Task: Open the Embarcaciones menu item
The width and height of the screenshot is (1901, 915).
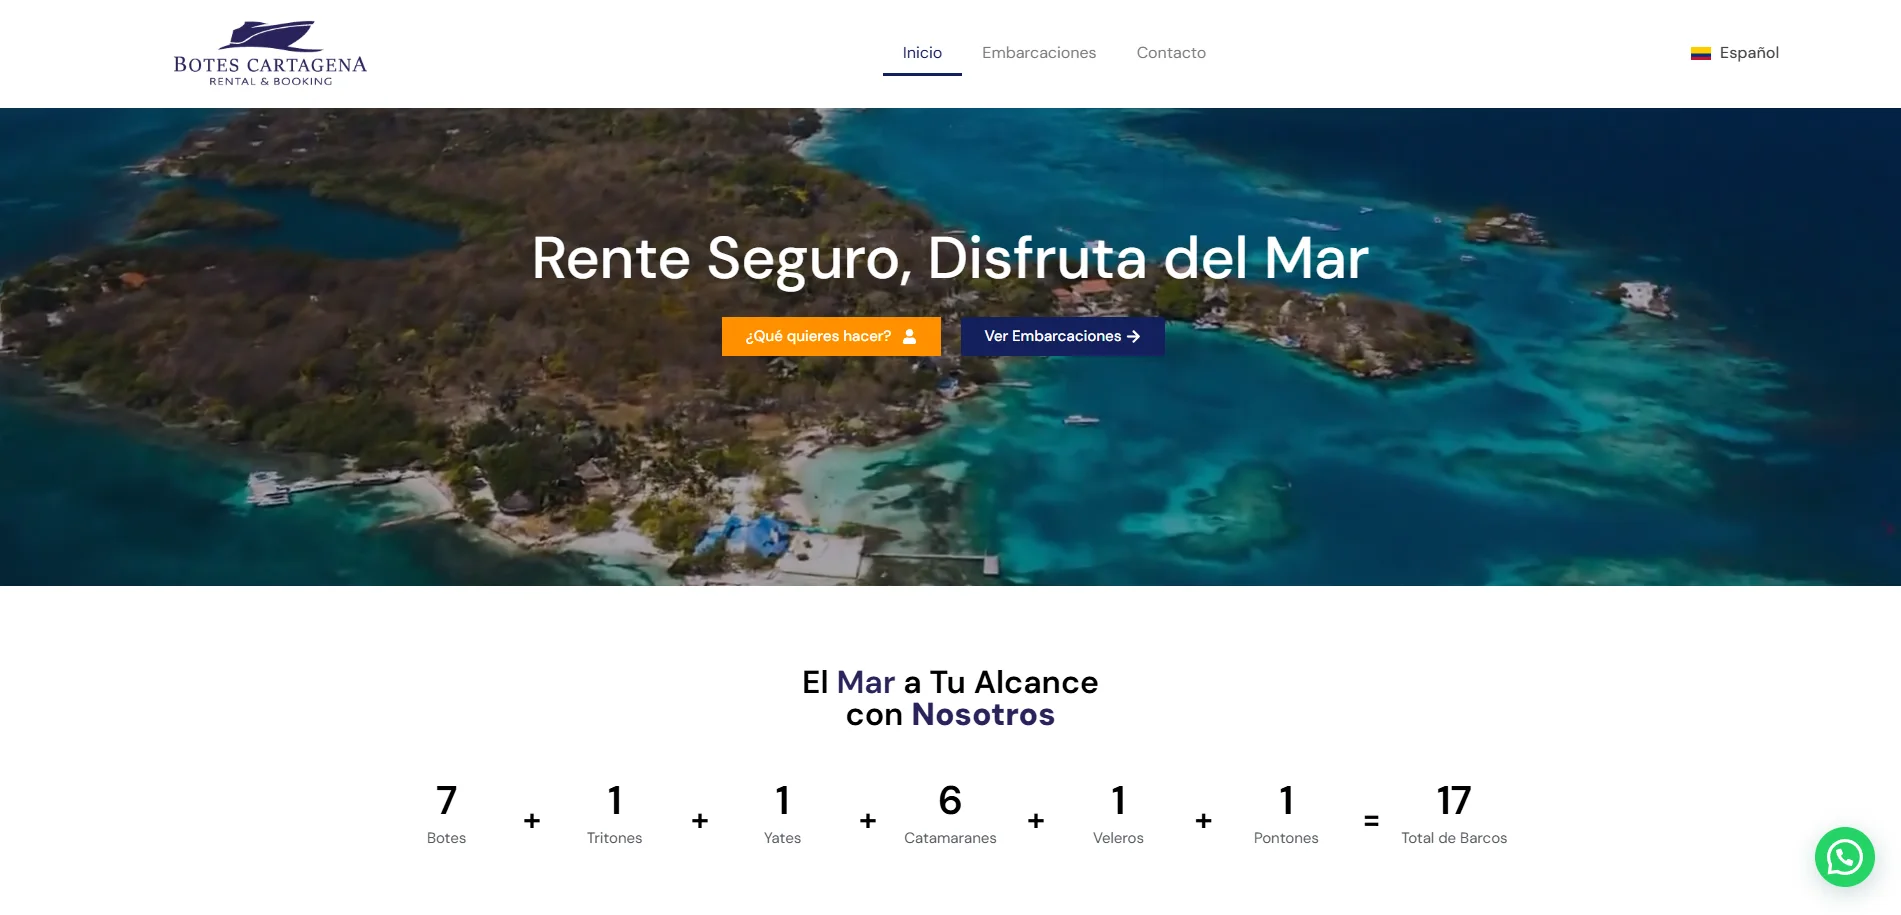Action: pyautogui.click(x=1039, y=53)
